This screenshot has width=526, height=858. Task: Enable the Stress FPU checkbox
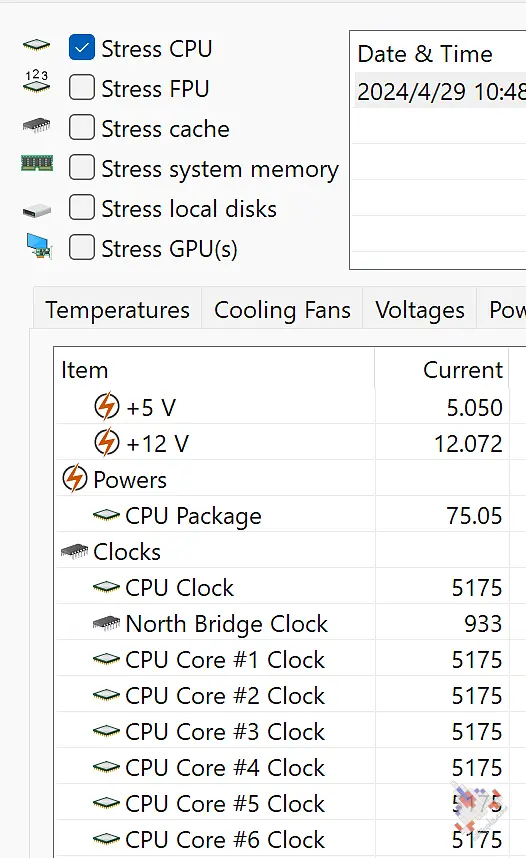click(82, 88)
